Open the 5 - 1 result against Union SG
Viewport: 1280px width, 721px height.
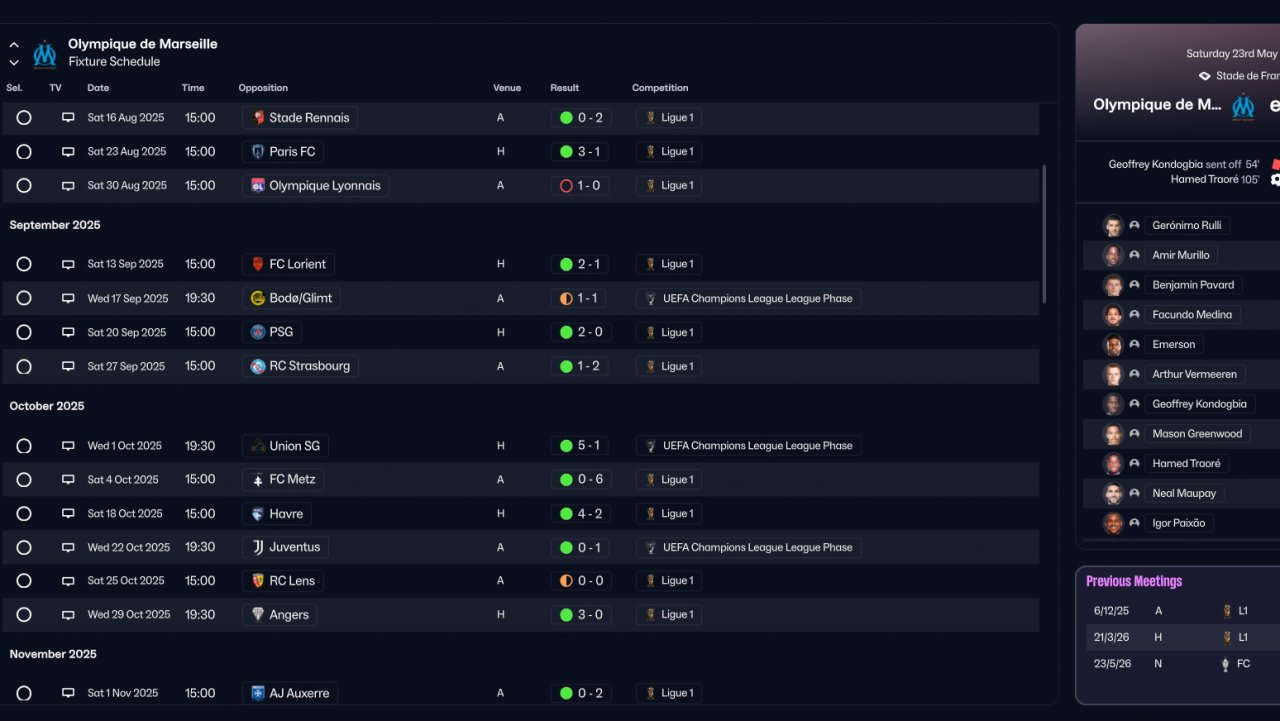tap(581, 446)
